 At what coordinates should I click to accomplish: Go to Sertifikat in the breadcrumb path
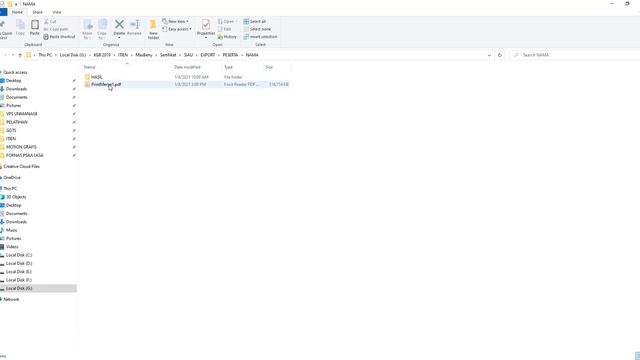point(168,55)
